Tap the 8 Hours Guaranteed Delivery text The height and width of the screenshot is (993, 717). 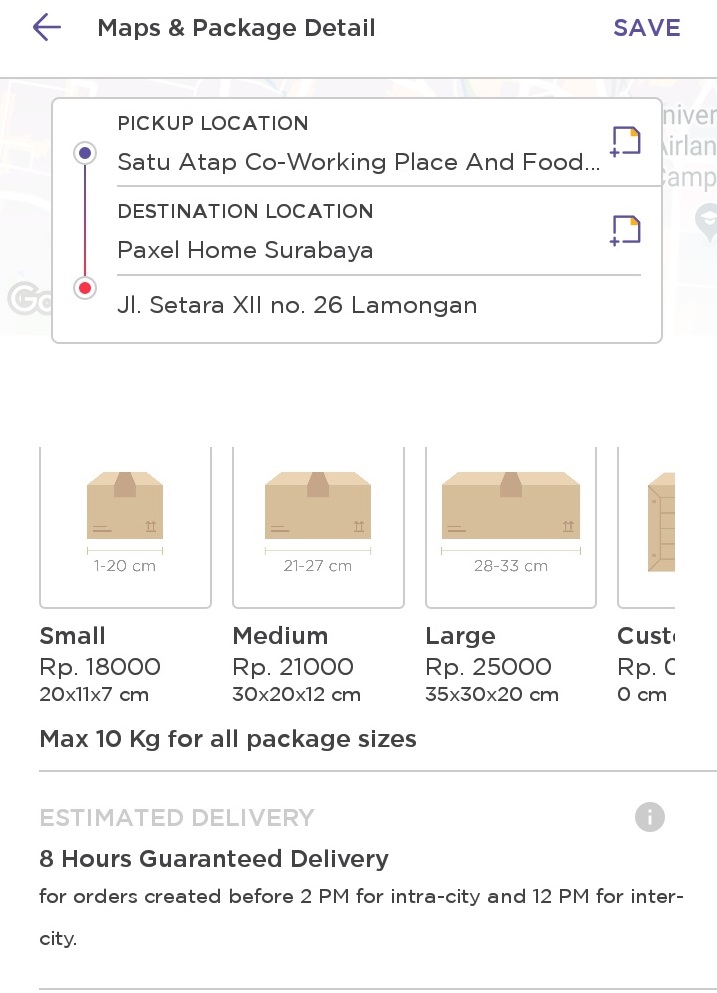click(x=213, y=858)
